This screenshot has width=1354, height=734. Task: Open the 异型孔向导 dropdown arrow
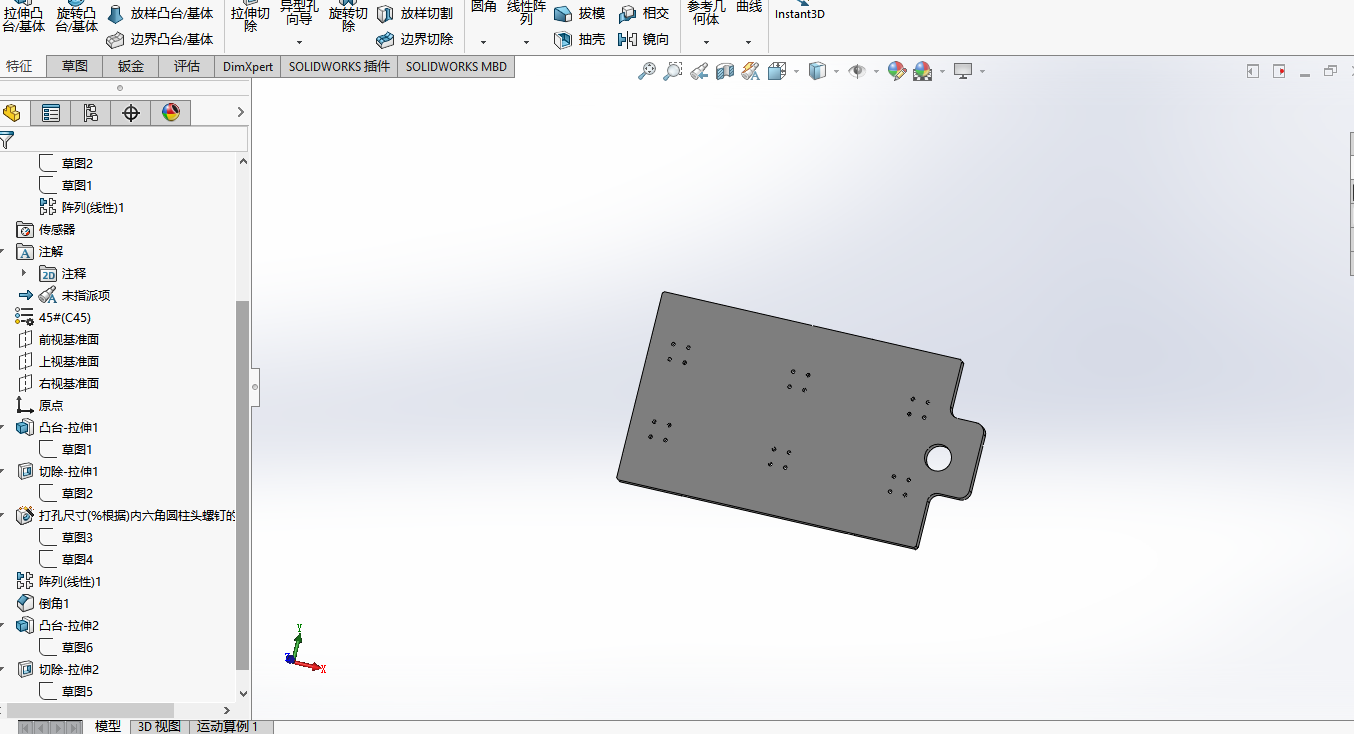coord(299,43)
